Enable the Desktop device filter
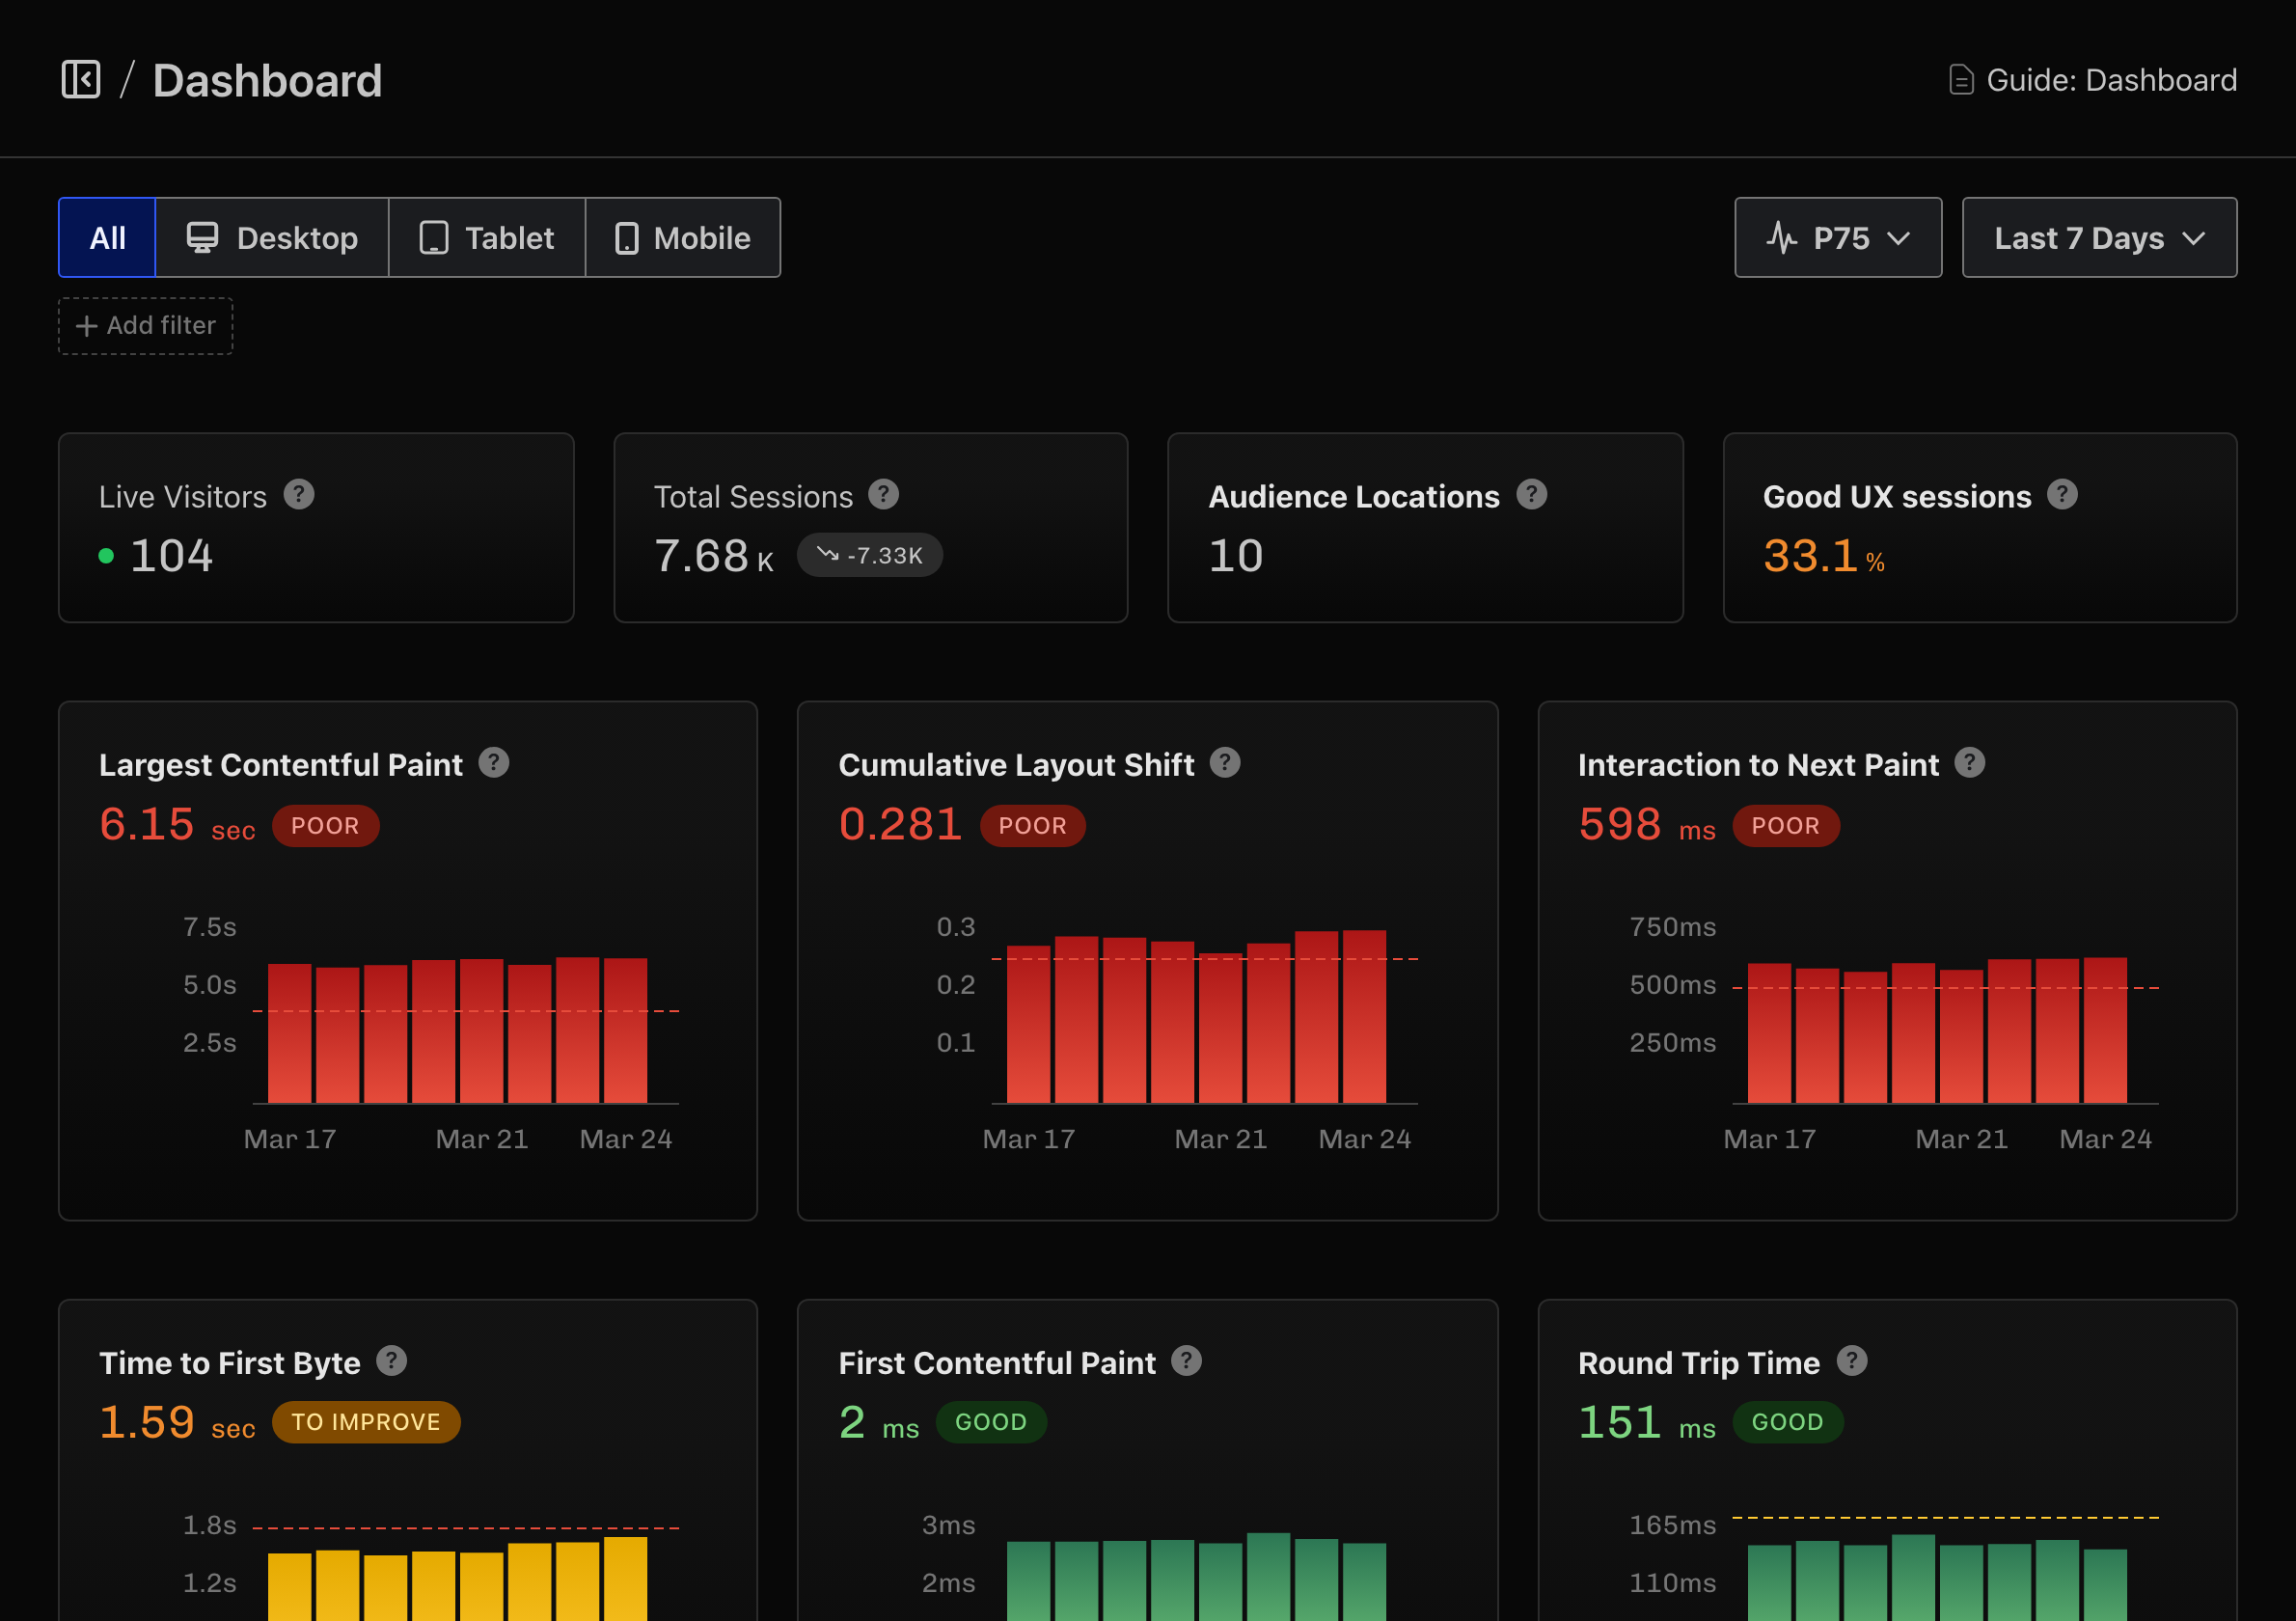2296x1621 pixels. [271, 237]
